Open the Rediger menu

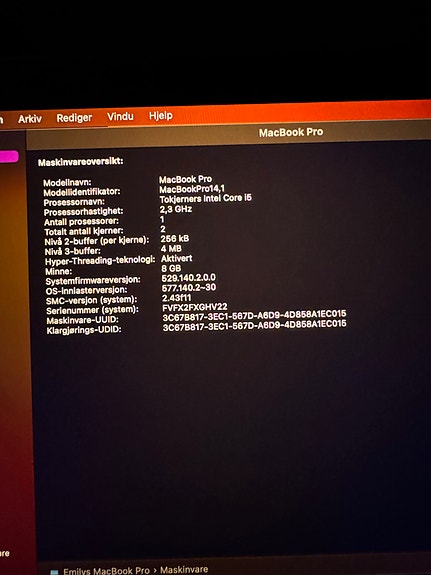tap(74, 118)
